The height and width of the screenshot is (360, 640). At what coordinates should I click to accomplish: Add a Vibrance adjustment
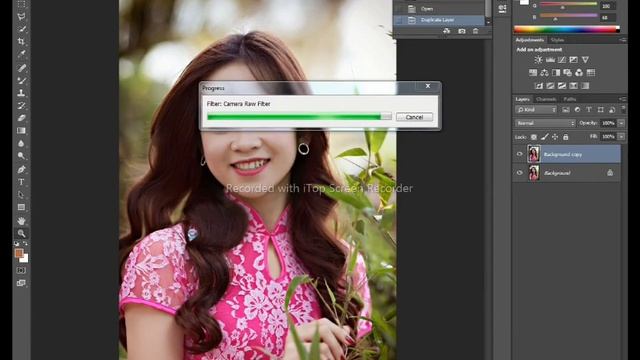[x=585, y=60]
